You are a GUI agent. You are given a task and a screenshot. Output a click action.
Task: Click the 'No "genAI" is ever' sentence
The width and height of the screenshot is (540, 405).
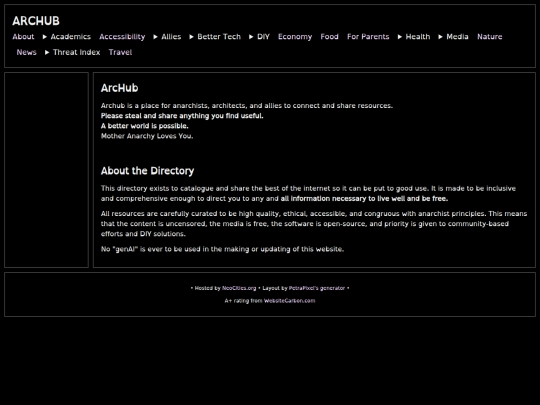(222, 249)
